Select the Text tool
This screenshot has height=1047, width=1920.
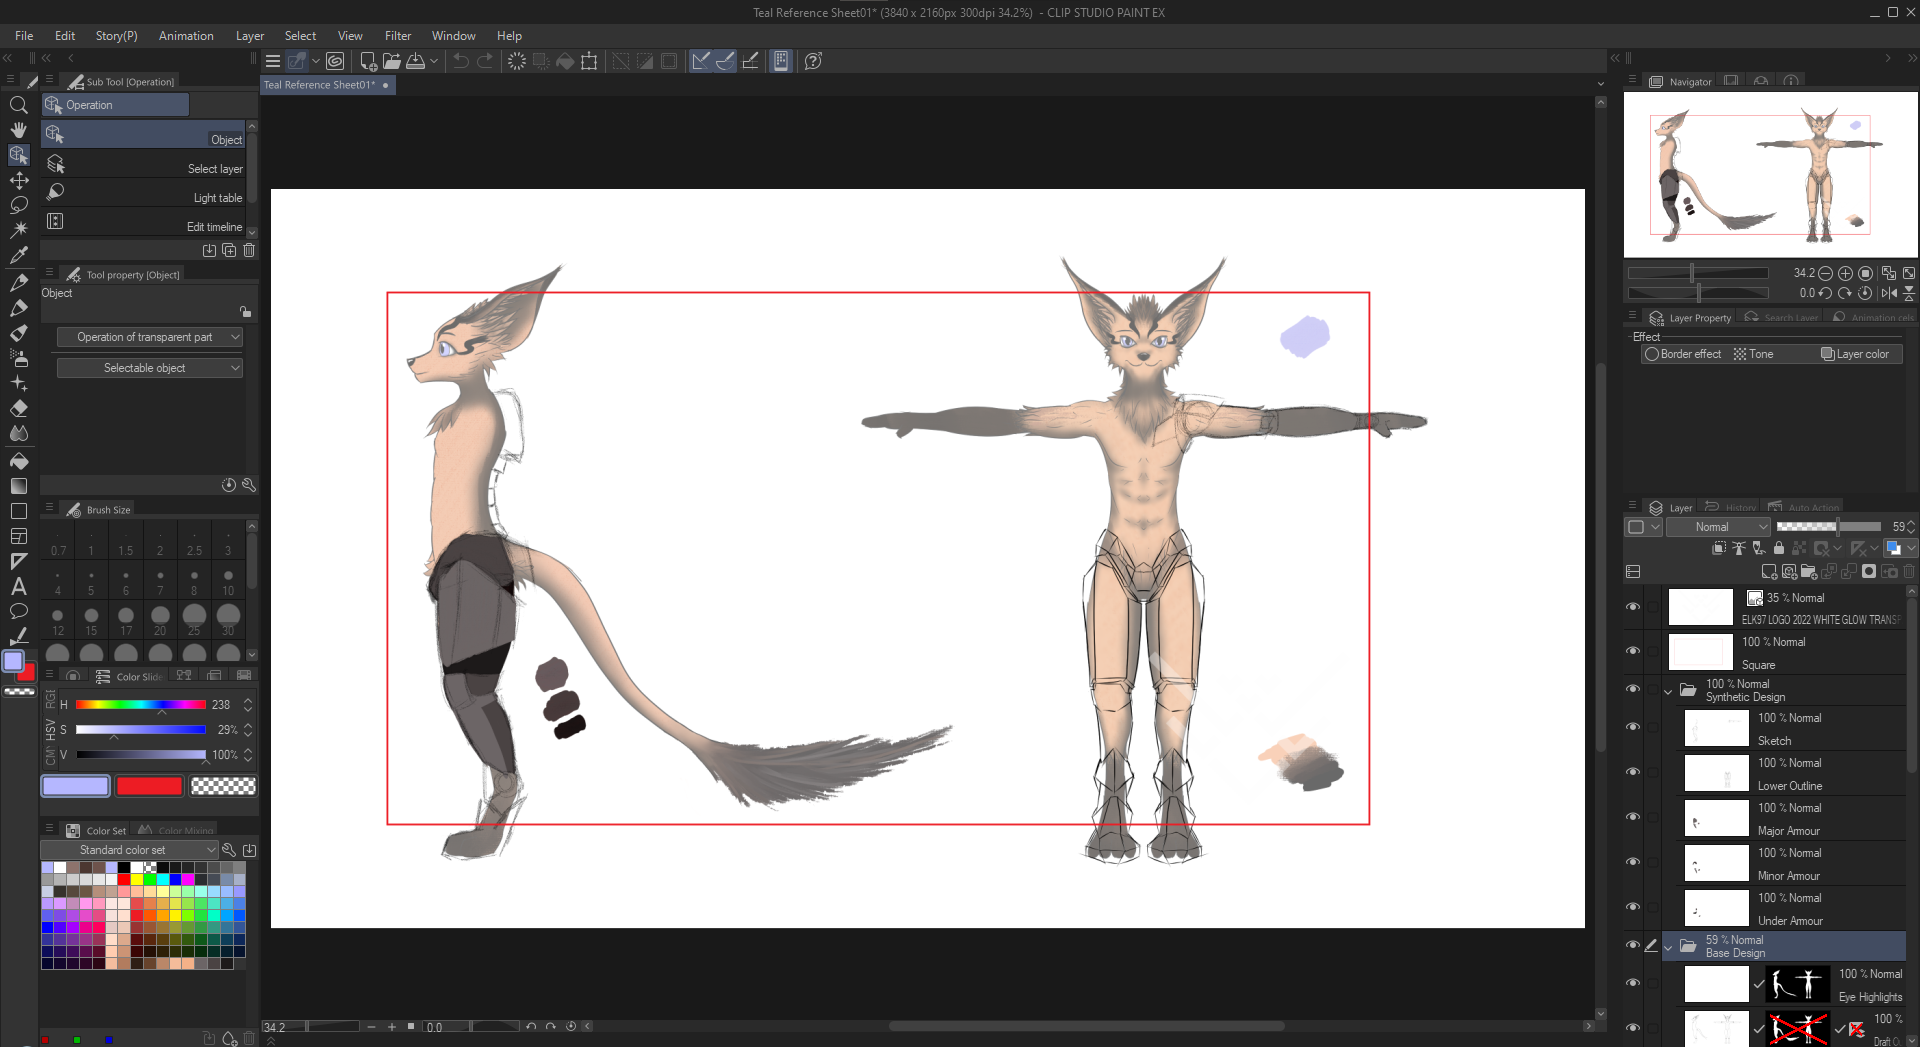click(x=18, y=587)
